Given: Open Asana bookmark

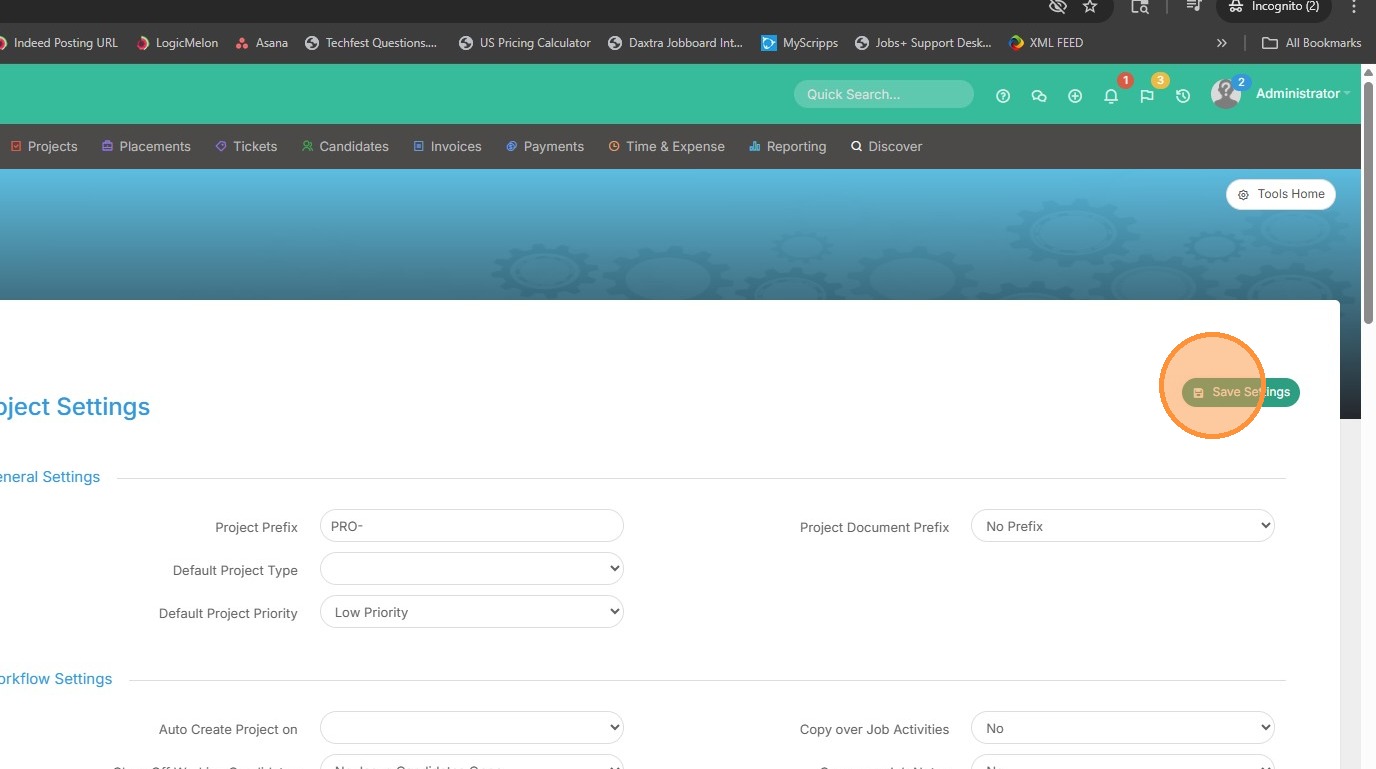Looking at the screenshot, I should 261,43.
